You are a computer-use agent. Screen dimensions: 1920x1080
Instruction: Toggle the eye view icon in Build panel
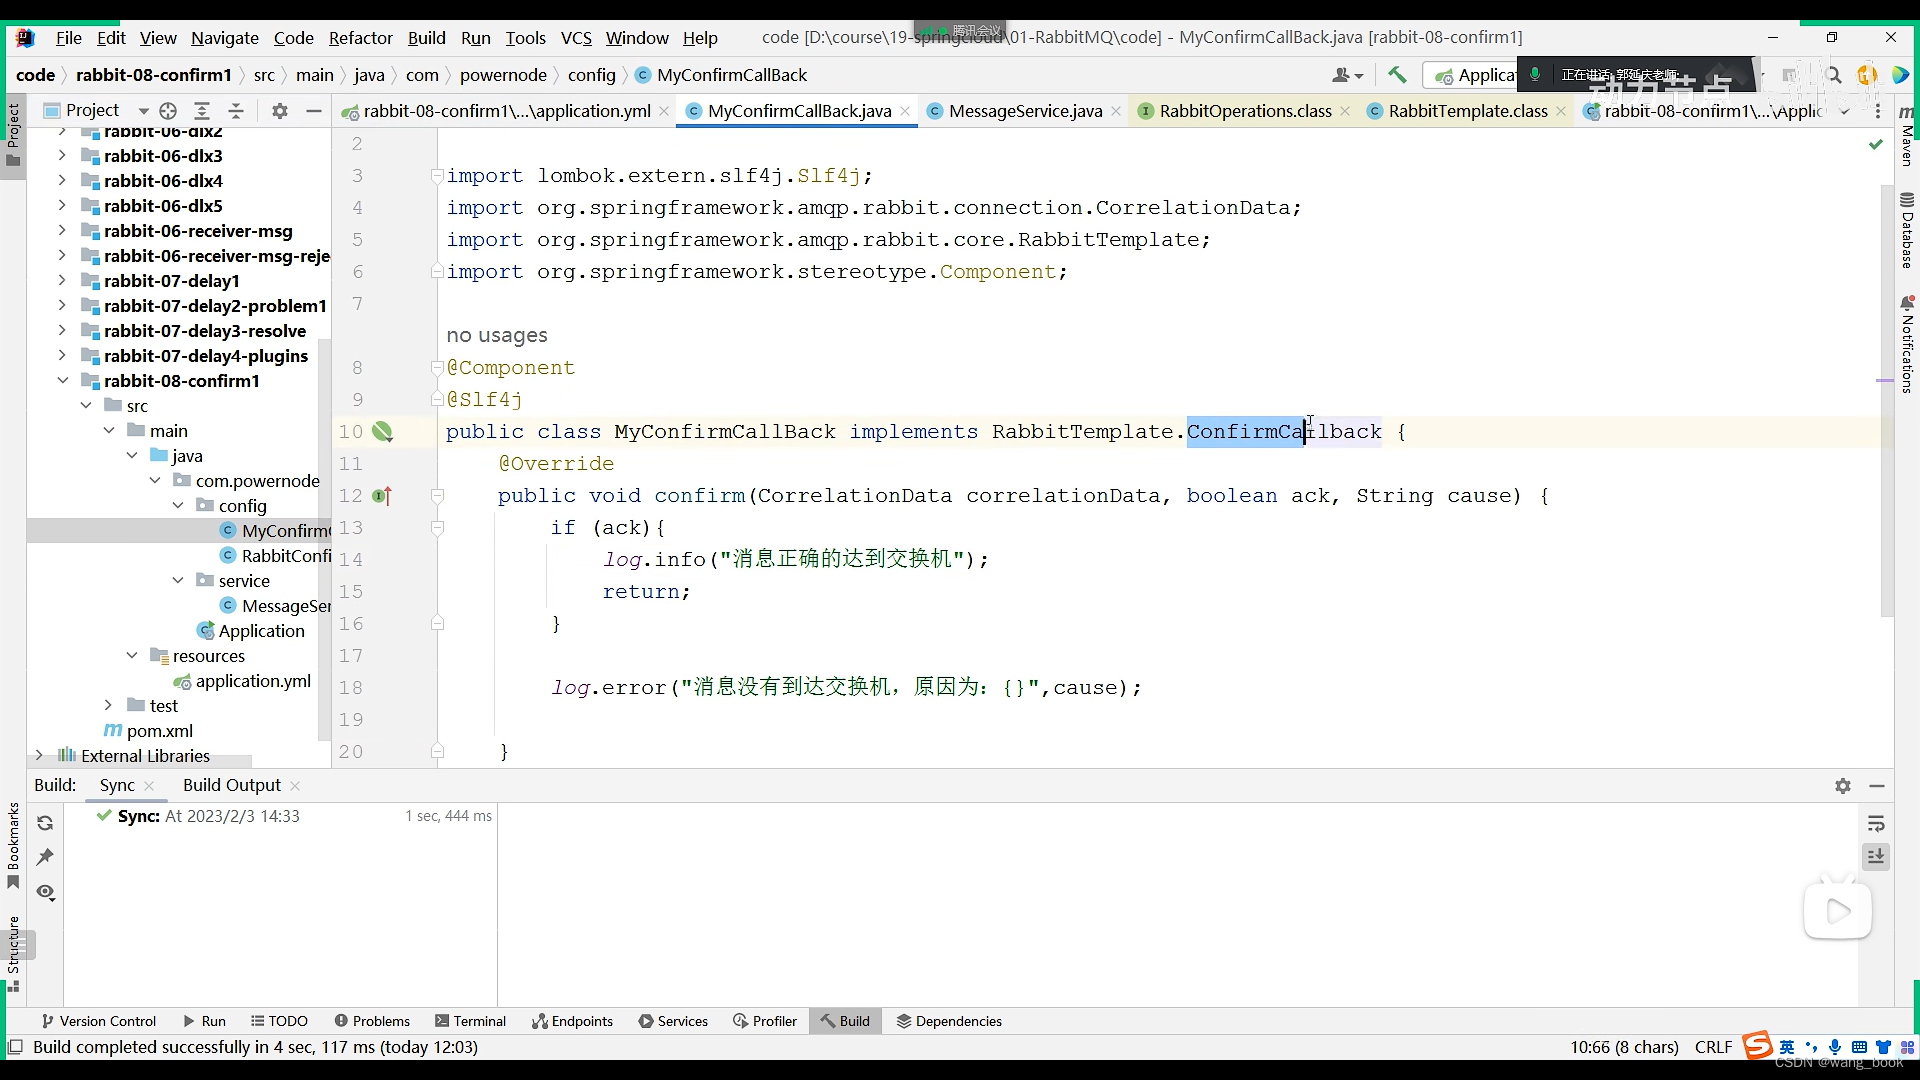click(45, 892)
